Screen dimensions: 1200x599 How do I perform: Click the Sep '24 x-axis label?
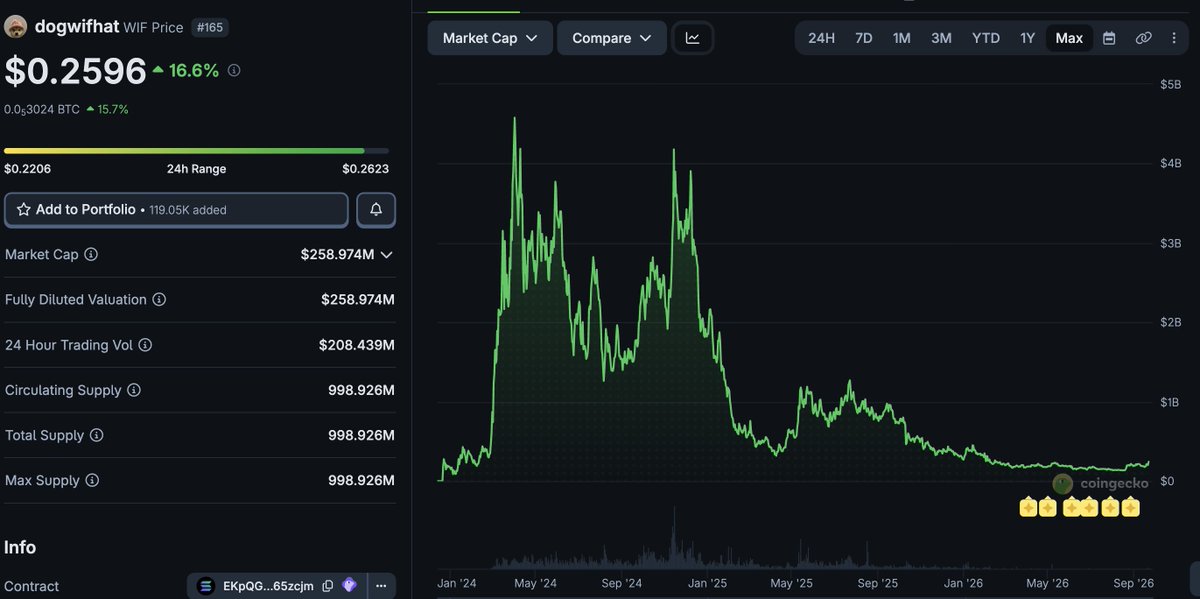[620, 583]
